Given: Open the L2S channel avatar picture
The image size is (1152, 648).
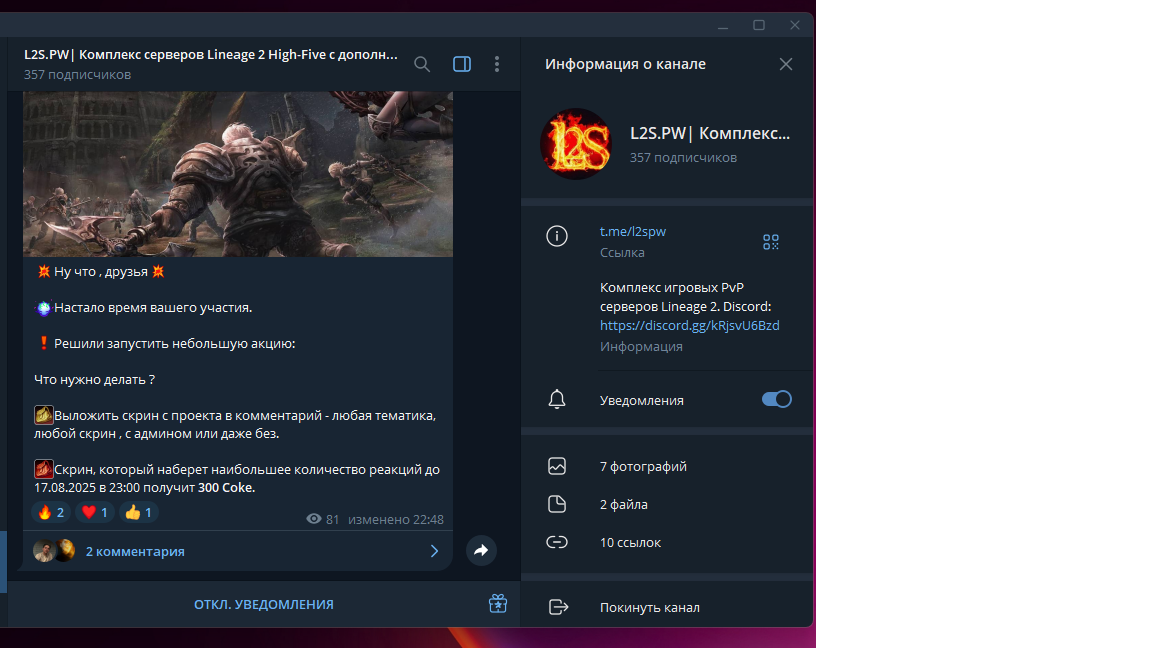Looking at the screenshot, I should click(576, 144).
